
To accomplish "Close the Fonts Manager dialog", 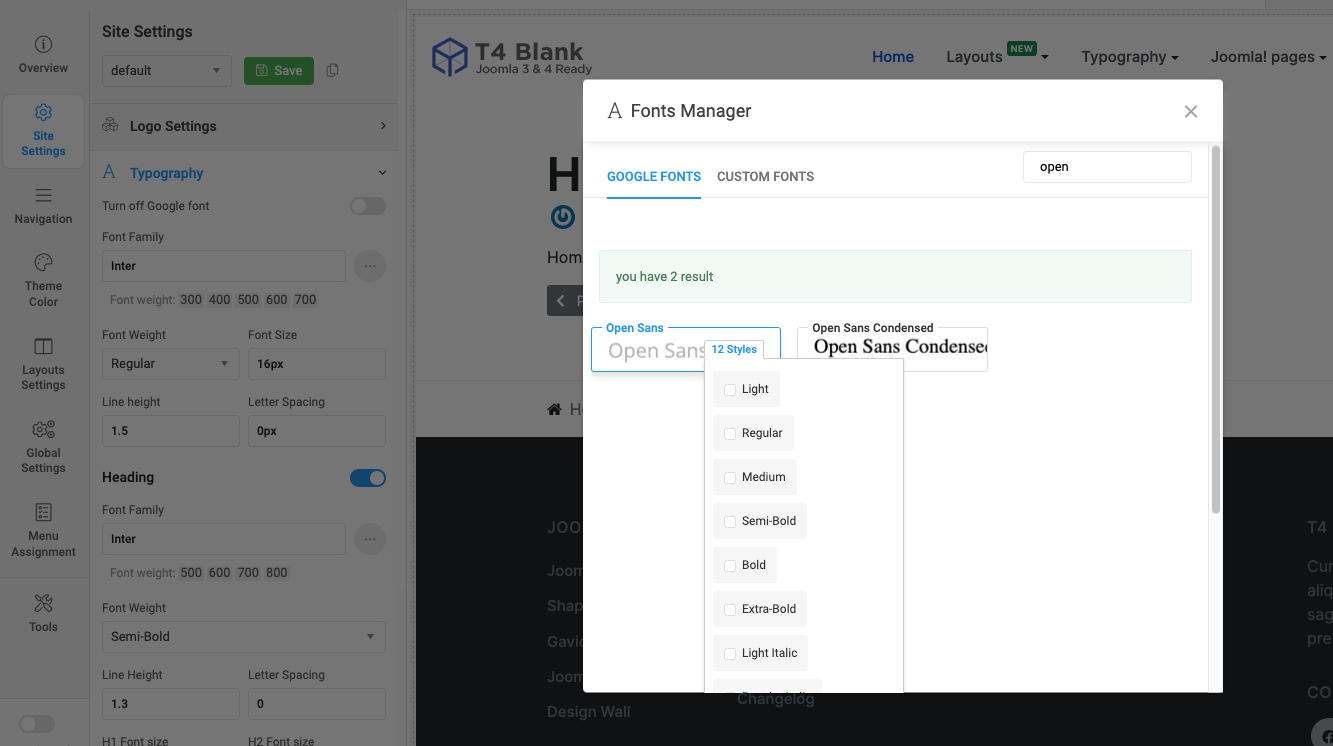I will [1190, 111].
